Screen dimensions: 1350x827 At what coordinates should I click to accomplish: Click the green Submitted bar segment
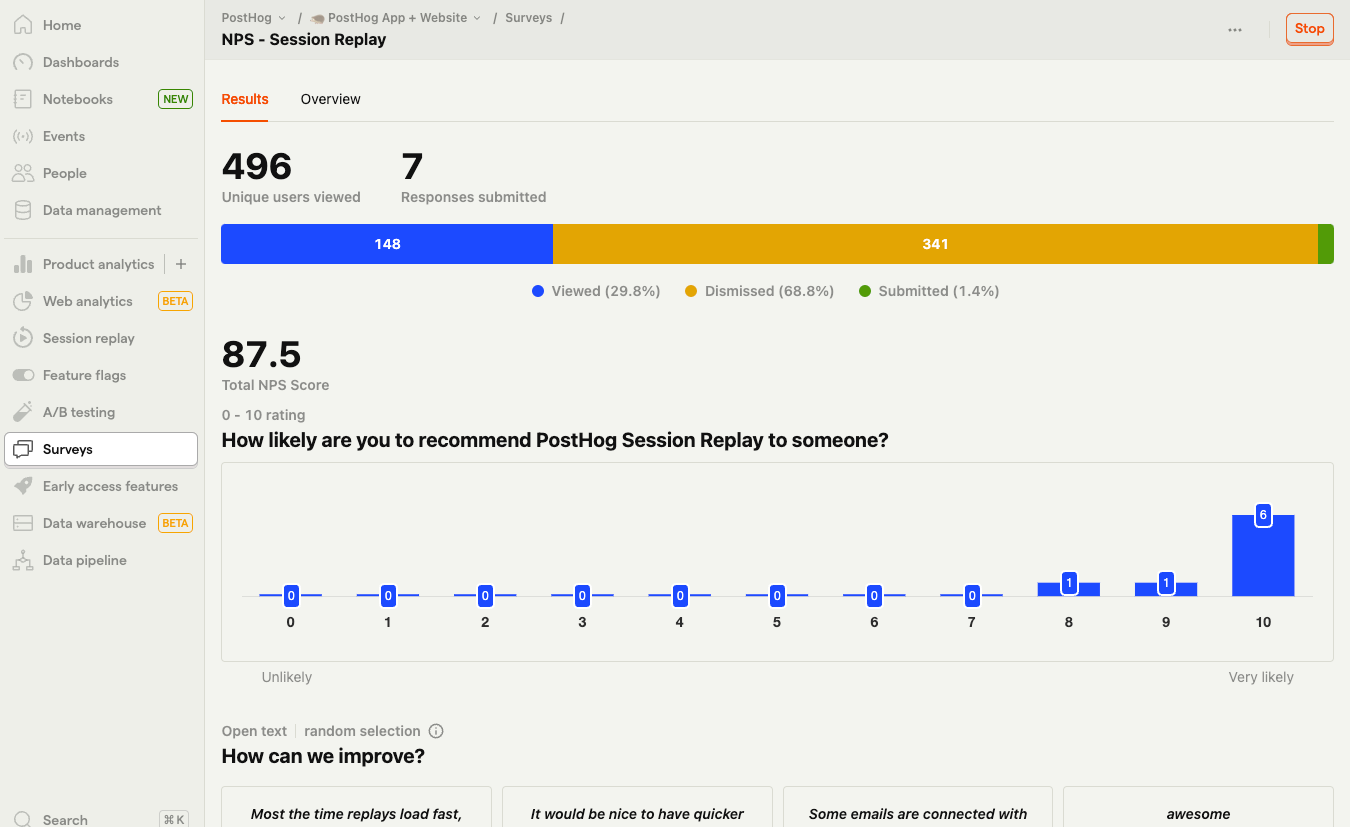pos(1326,244)
